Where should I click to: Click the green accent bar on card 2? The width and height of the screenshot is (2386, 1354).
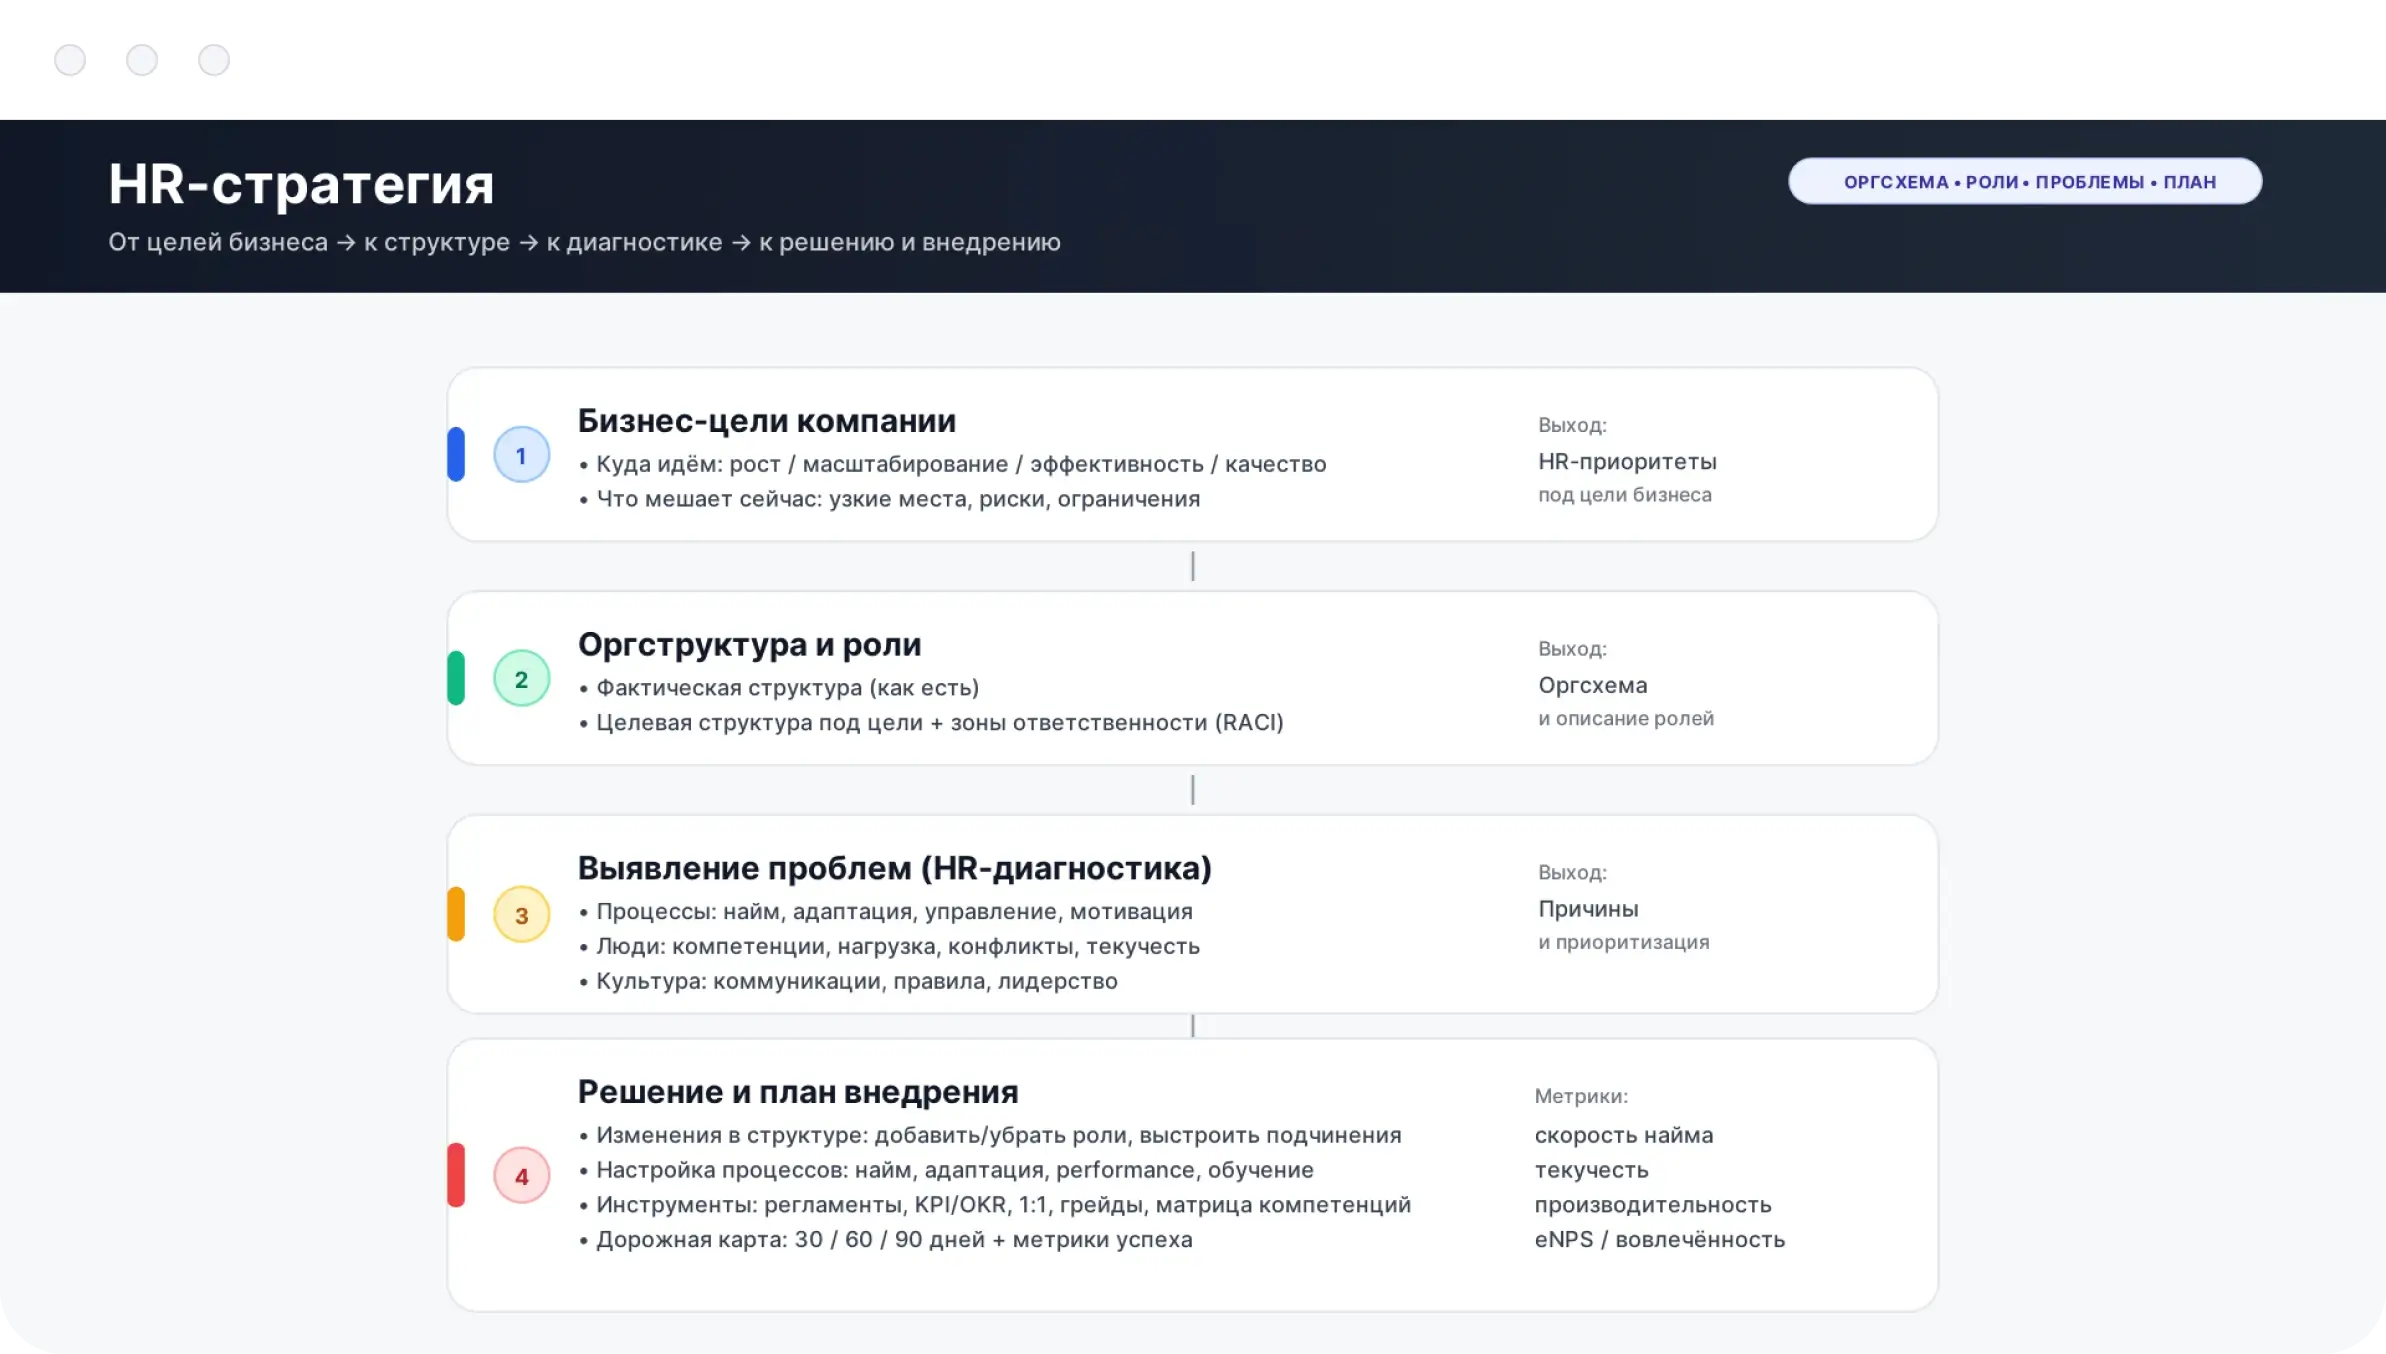[456, 679]
